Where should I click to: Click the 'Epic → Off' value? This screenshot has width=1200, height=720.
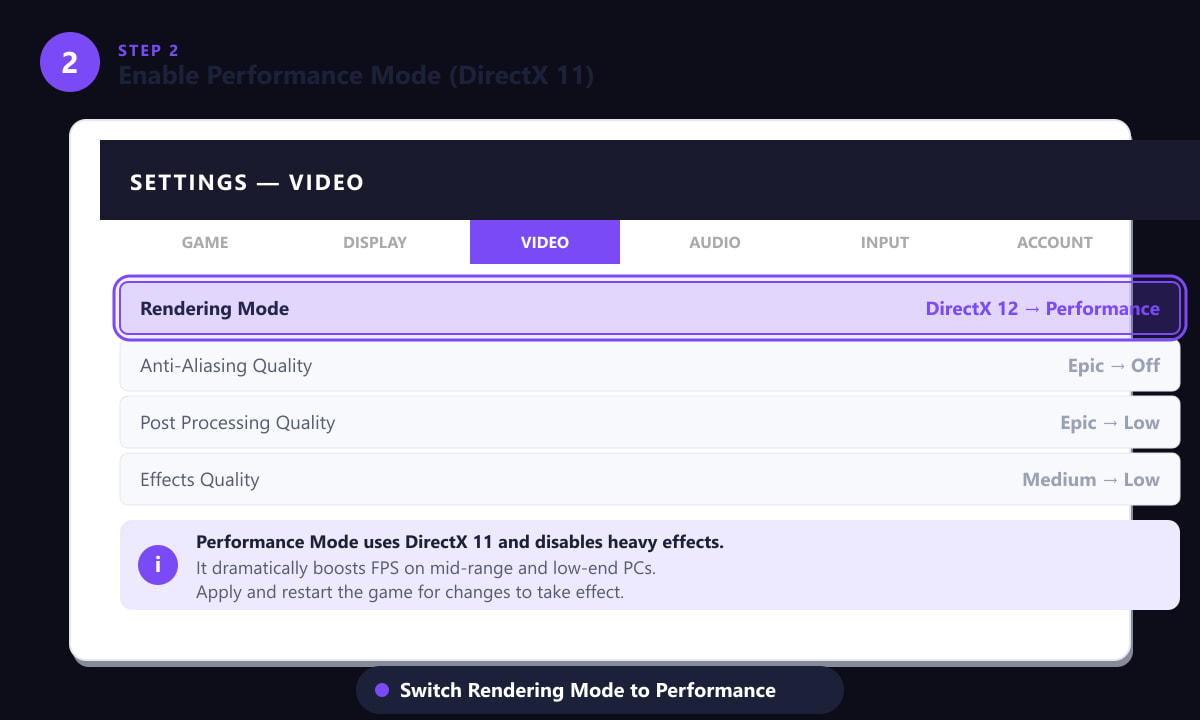(x=1114, y=366)
